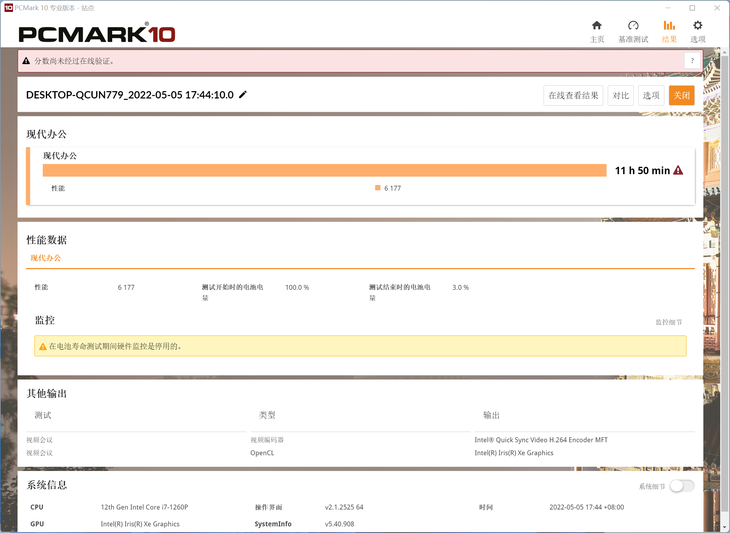The height and width of the screenshot is (533, 730).
Task: Click the result name DESKTOP-QCUN779 title
Action: click(x=129, y=95)
